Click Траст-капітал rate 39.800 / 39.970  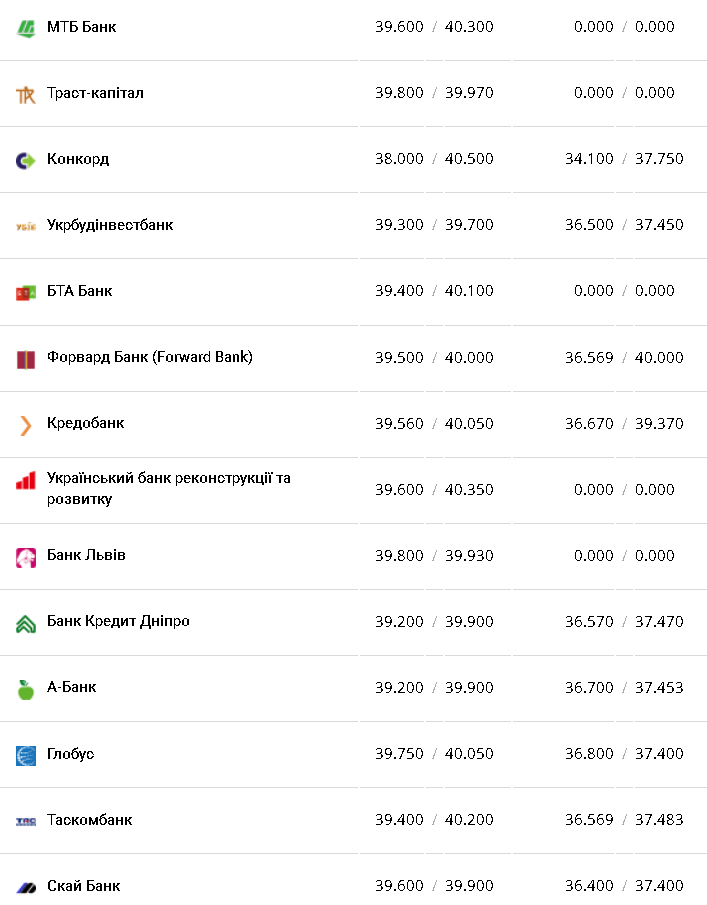pyautogui.click(x=435, y=93)
